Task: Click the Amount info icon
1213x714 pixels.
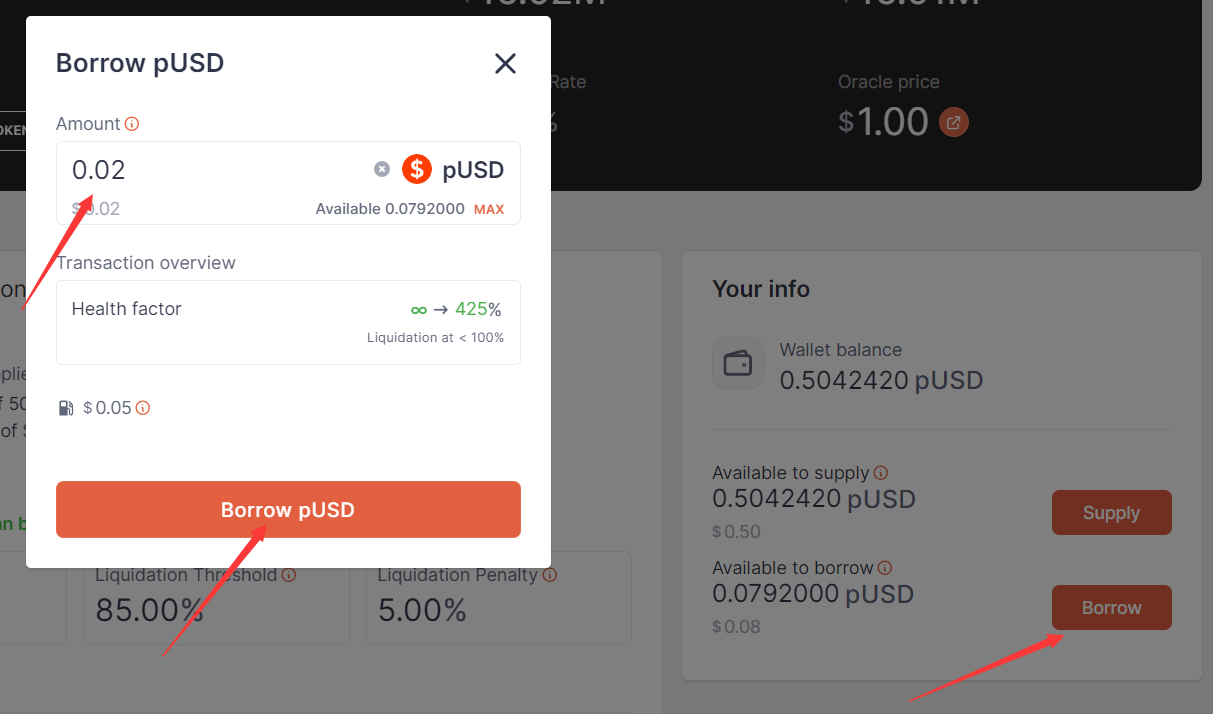Action: (x=132, y=124)
